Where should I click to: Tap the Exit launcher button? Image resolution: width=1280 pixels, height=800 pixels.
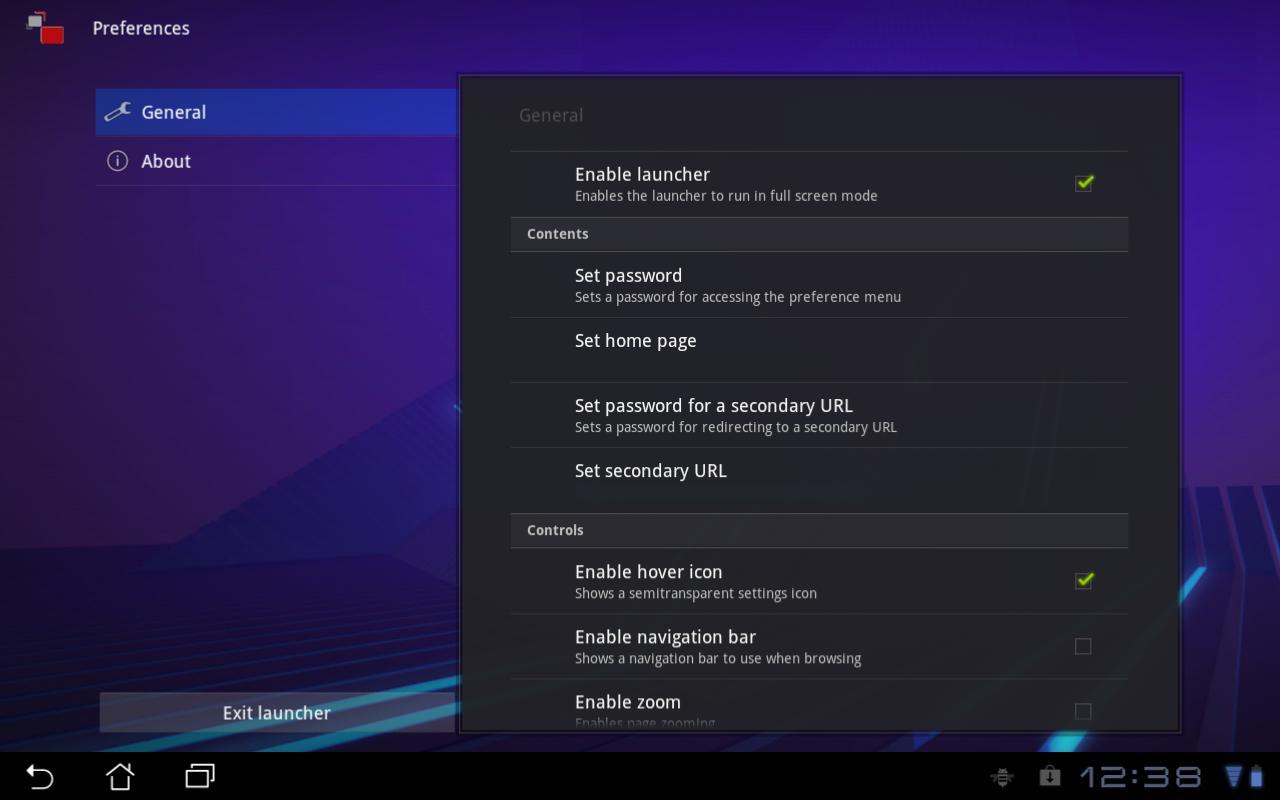[276, 713]
